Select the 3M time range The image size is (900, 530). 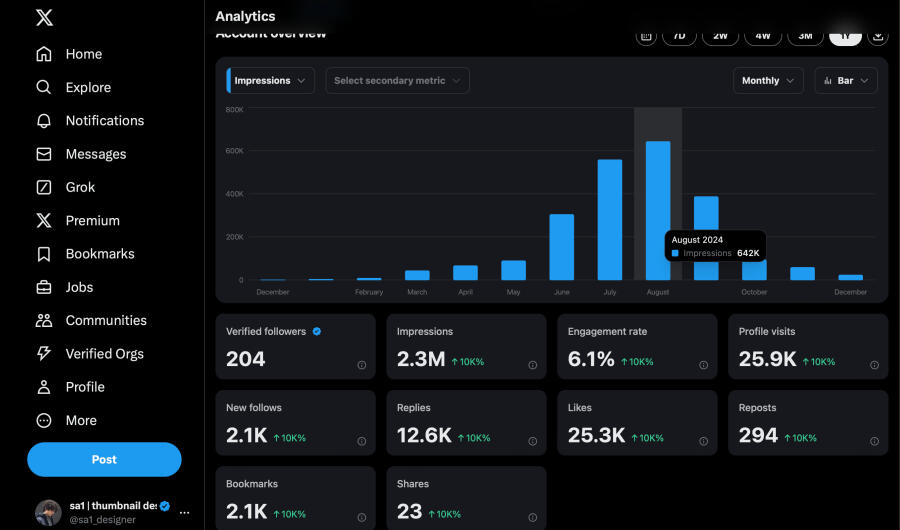coord(805,36)
